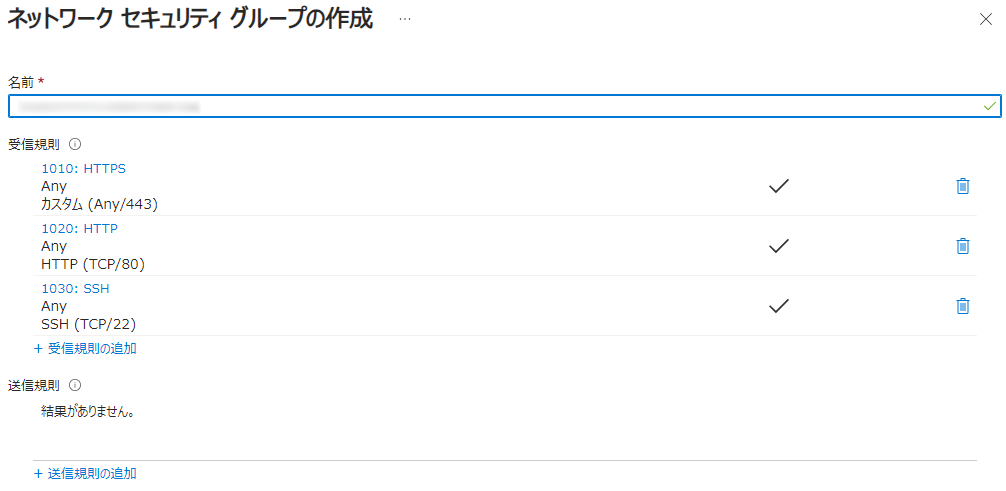Click the checkmark on the HTTP rule row

pos(778,246)
